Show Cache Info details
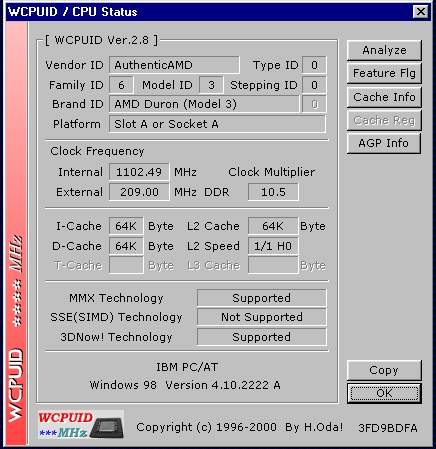 point(384,97)
